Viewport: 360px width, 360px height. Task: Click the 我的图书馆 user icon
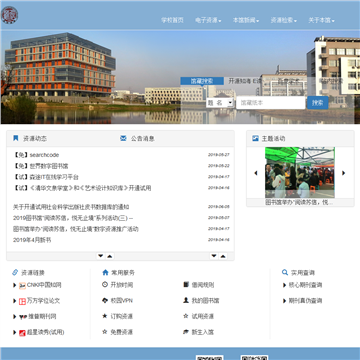pos(186,300)
